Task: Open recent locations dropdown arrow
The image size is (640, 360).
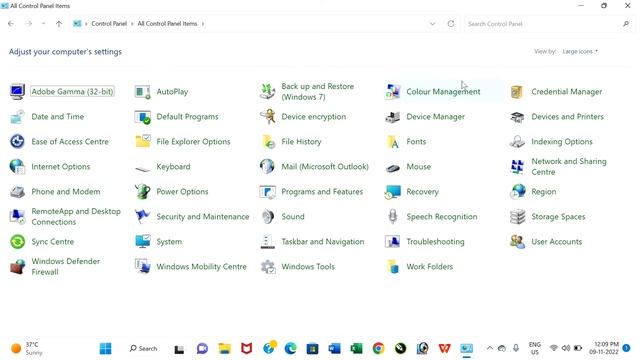Action: coord(43,24)
